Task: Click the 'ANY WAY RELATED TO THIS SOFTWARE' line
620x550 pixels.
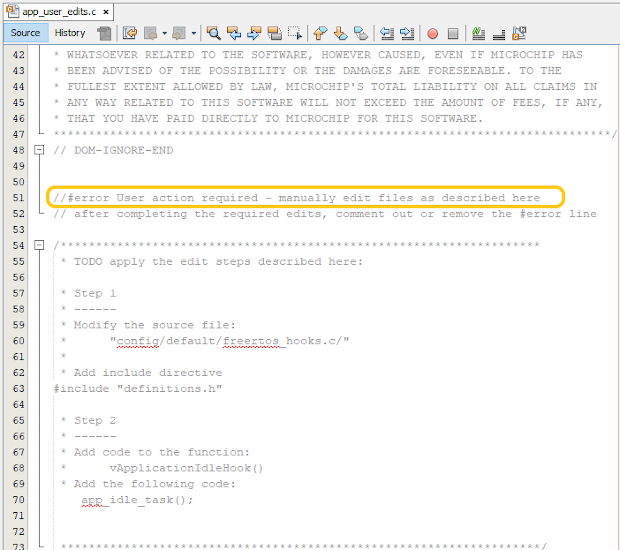Action: tap(329, 102)
